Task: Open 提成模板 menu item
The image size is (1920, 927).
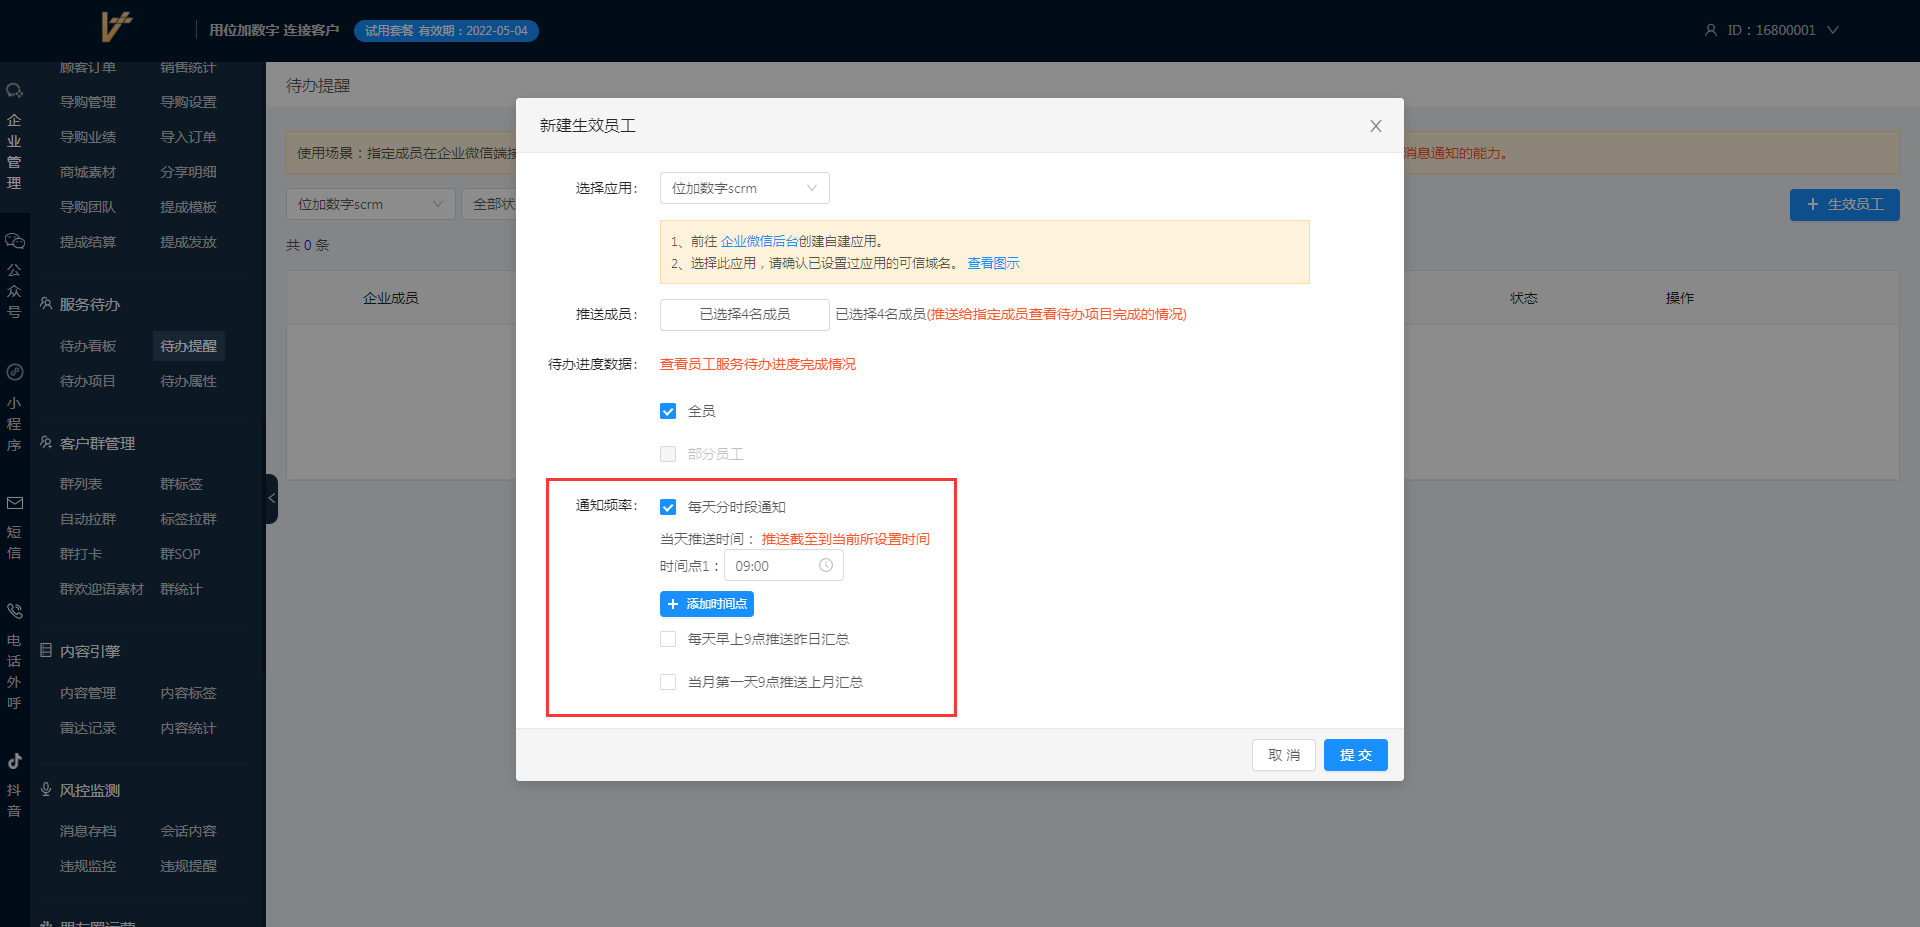Action: (x=189, y=207)
